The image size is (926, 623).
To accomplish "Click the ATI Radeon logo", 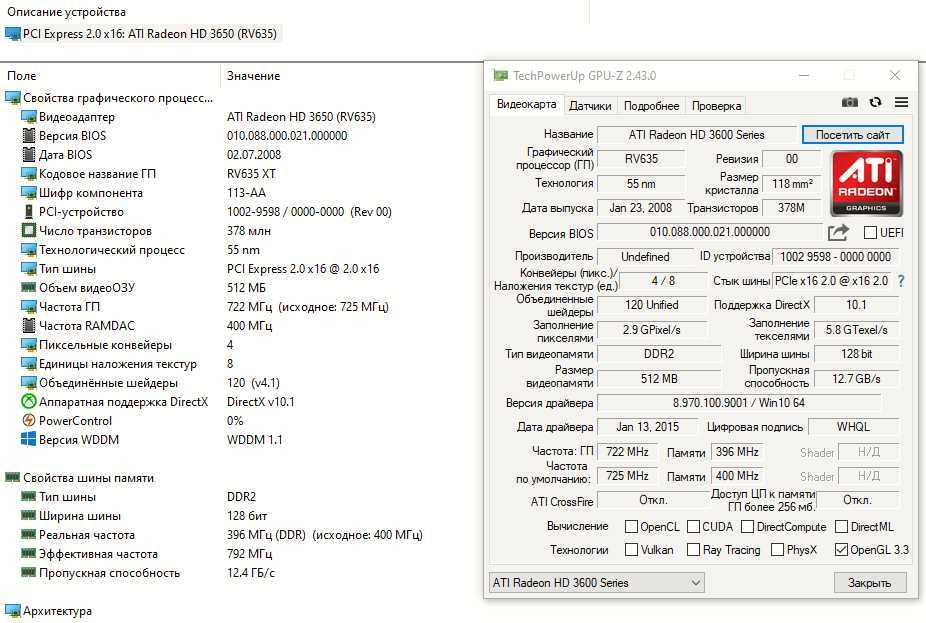I will [x=866, y=183].
